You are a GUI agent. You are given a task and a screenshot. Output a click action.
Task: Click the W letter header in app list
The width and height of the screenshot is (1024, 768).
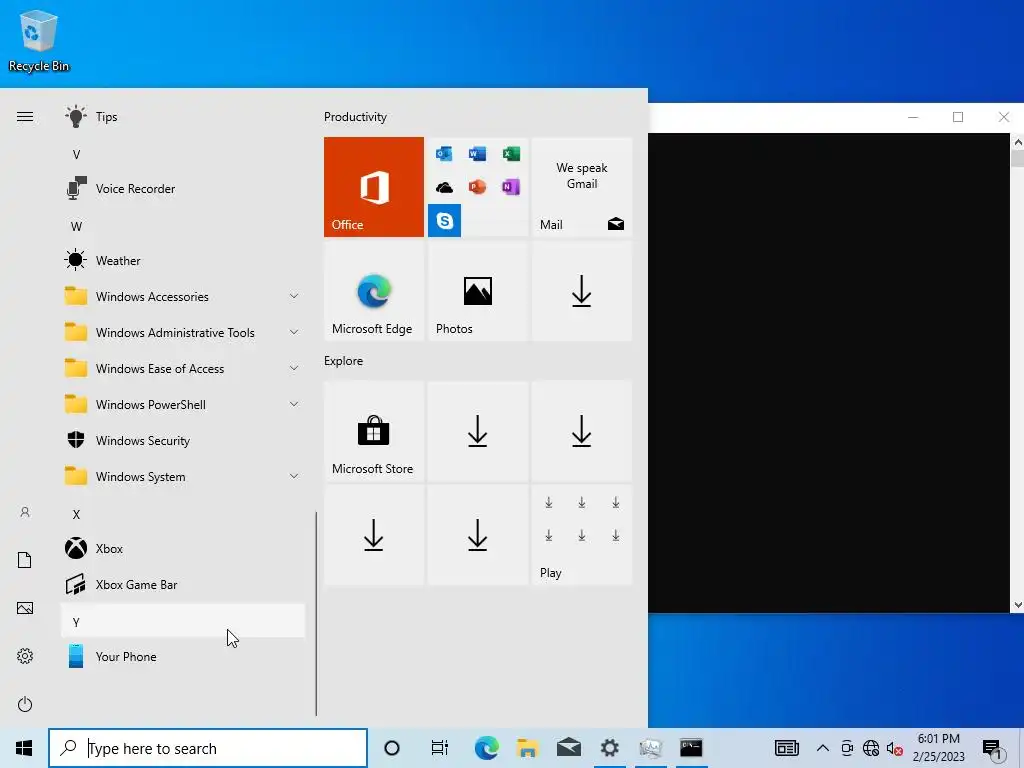click(x=183, y=227)
